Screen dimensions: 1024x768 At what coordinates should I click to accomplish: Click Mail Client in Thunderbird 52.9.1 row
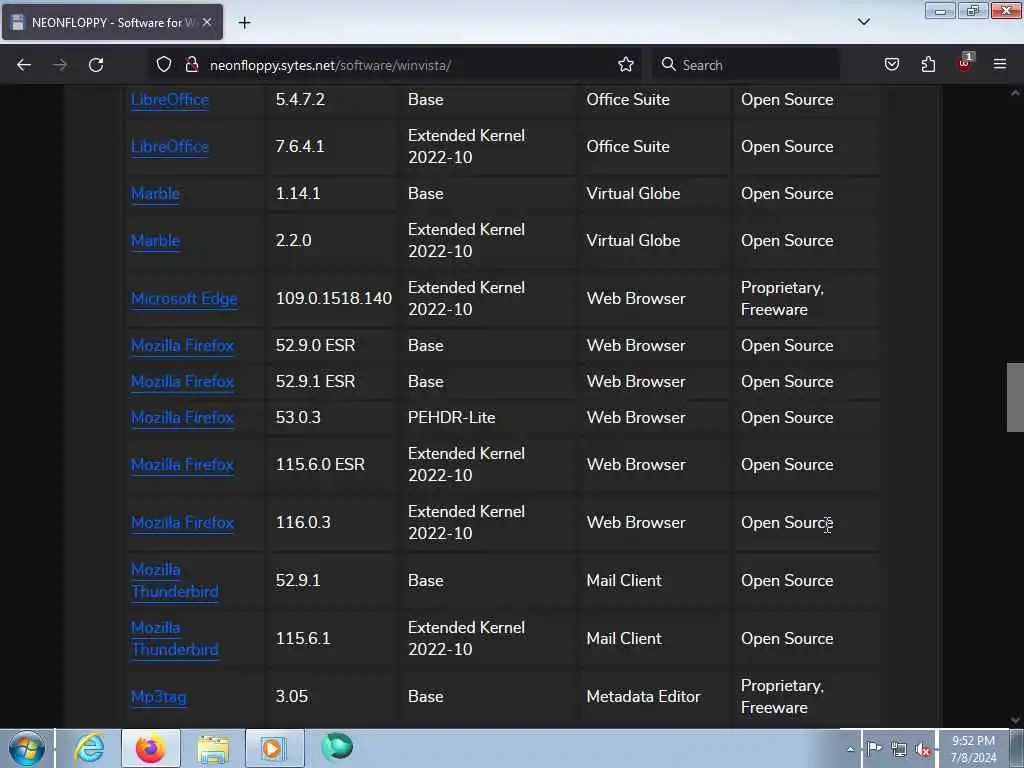tap(624, 581)
